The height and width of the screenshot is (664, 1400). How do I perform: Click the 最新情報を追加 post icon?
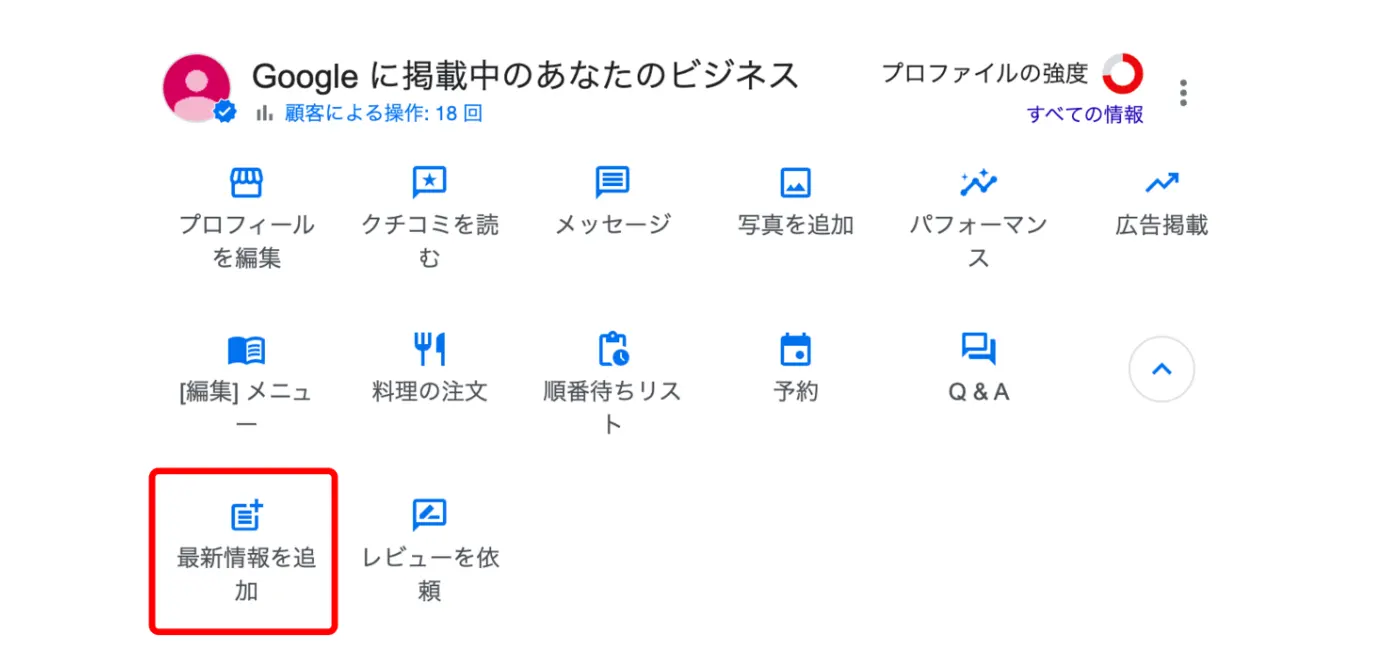(x=246, y=515)
